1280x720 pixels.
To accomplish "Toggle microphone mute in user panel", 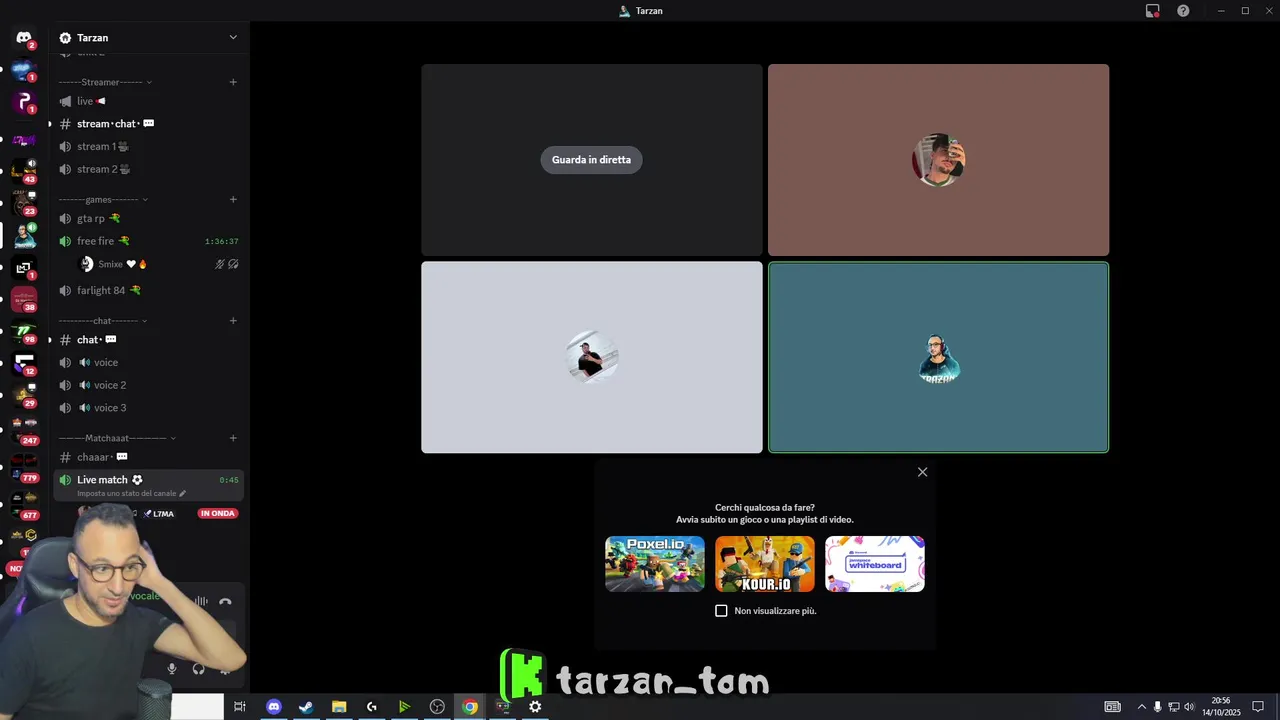I will [172, 668].
